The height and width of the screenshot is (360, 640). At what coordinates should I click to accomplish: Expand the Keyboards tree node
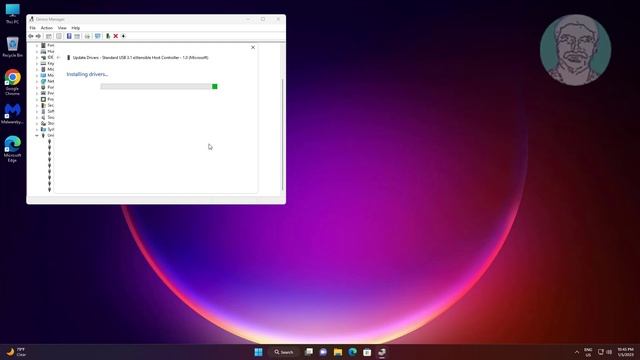pos(37,64)
